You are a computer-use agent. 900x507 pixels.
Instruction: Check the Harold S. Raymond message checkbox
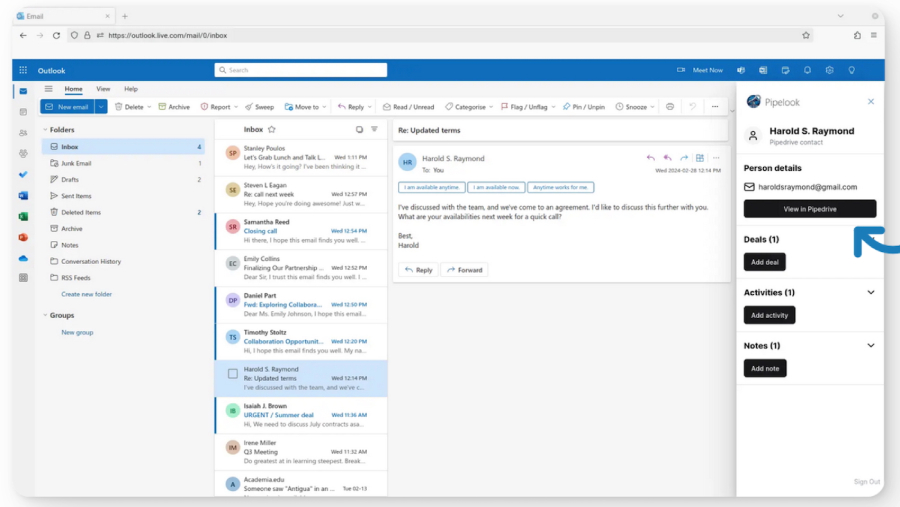232,374
